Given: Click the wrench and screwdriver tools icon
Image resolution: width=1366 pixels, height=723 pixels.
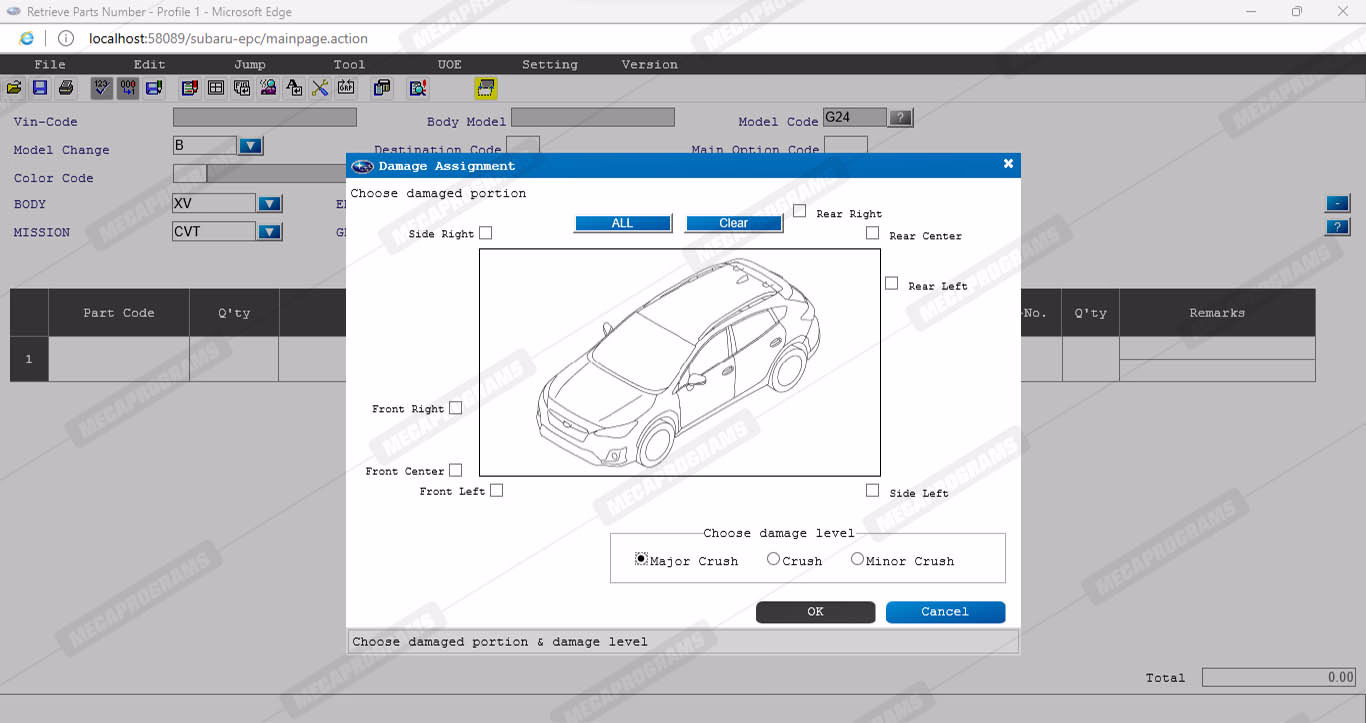Looking at the screenshot, I should point(320,88).
